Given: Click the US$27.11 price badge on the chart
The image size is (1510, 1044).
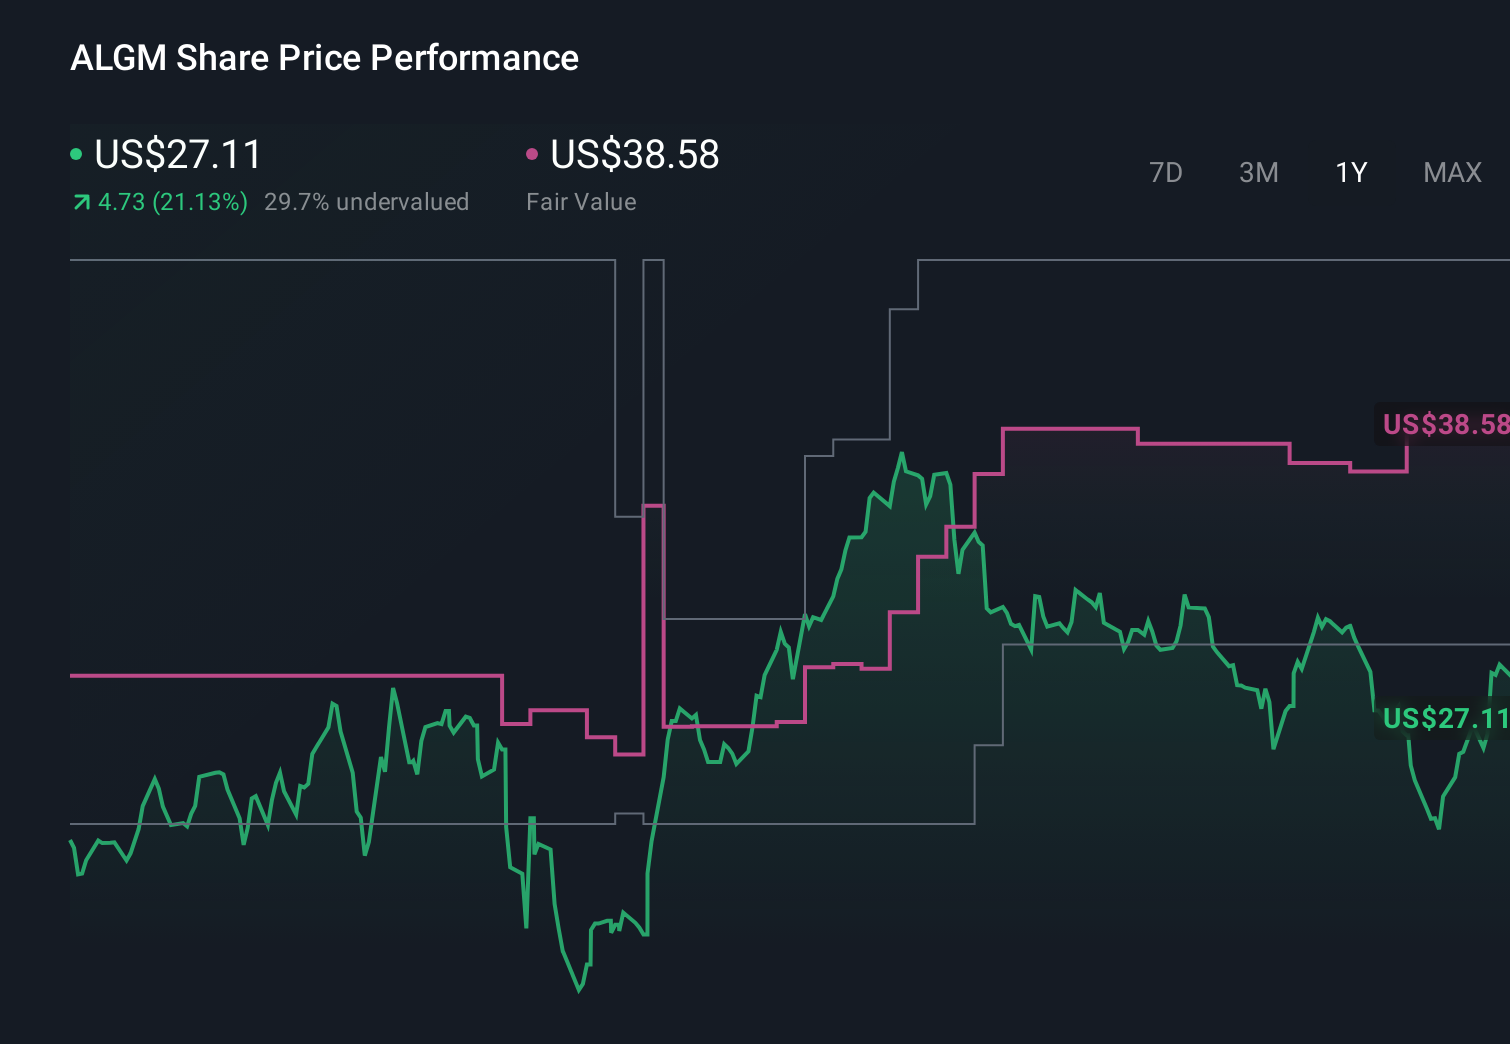Looking at the screenshot, I should pos(1444,717).
